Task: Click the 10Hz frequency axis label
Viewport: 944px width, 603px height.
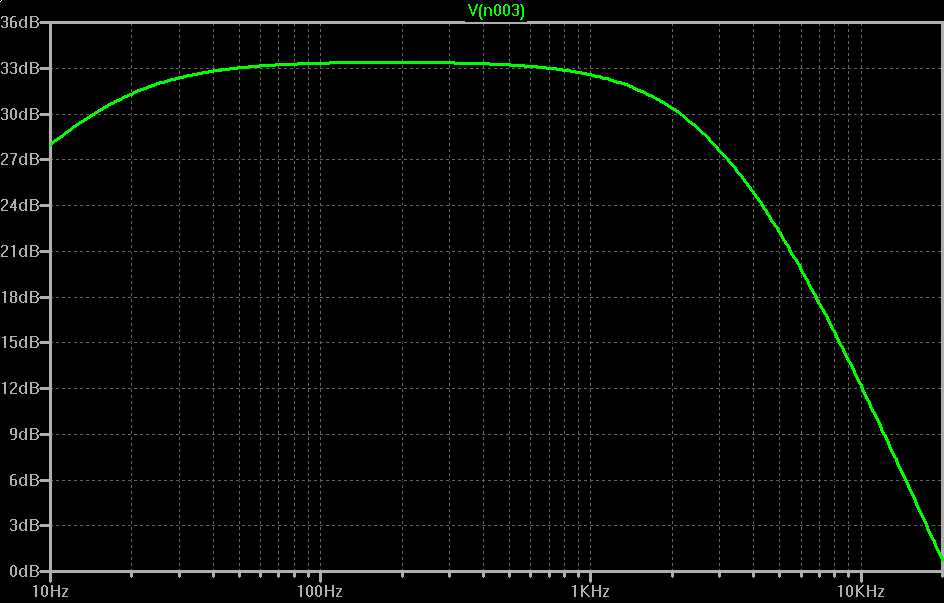Action: coord(50,592)
